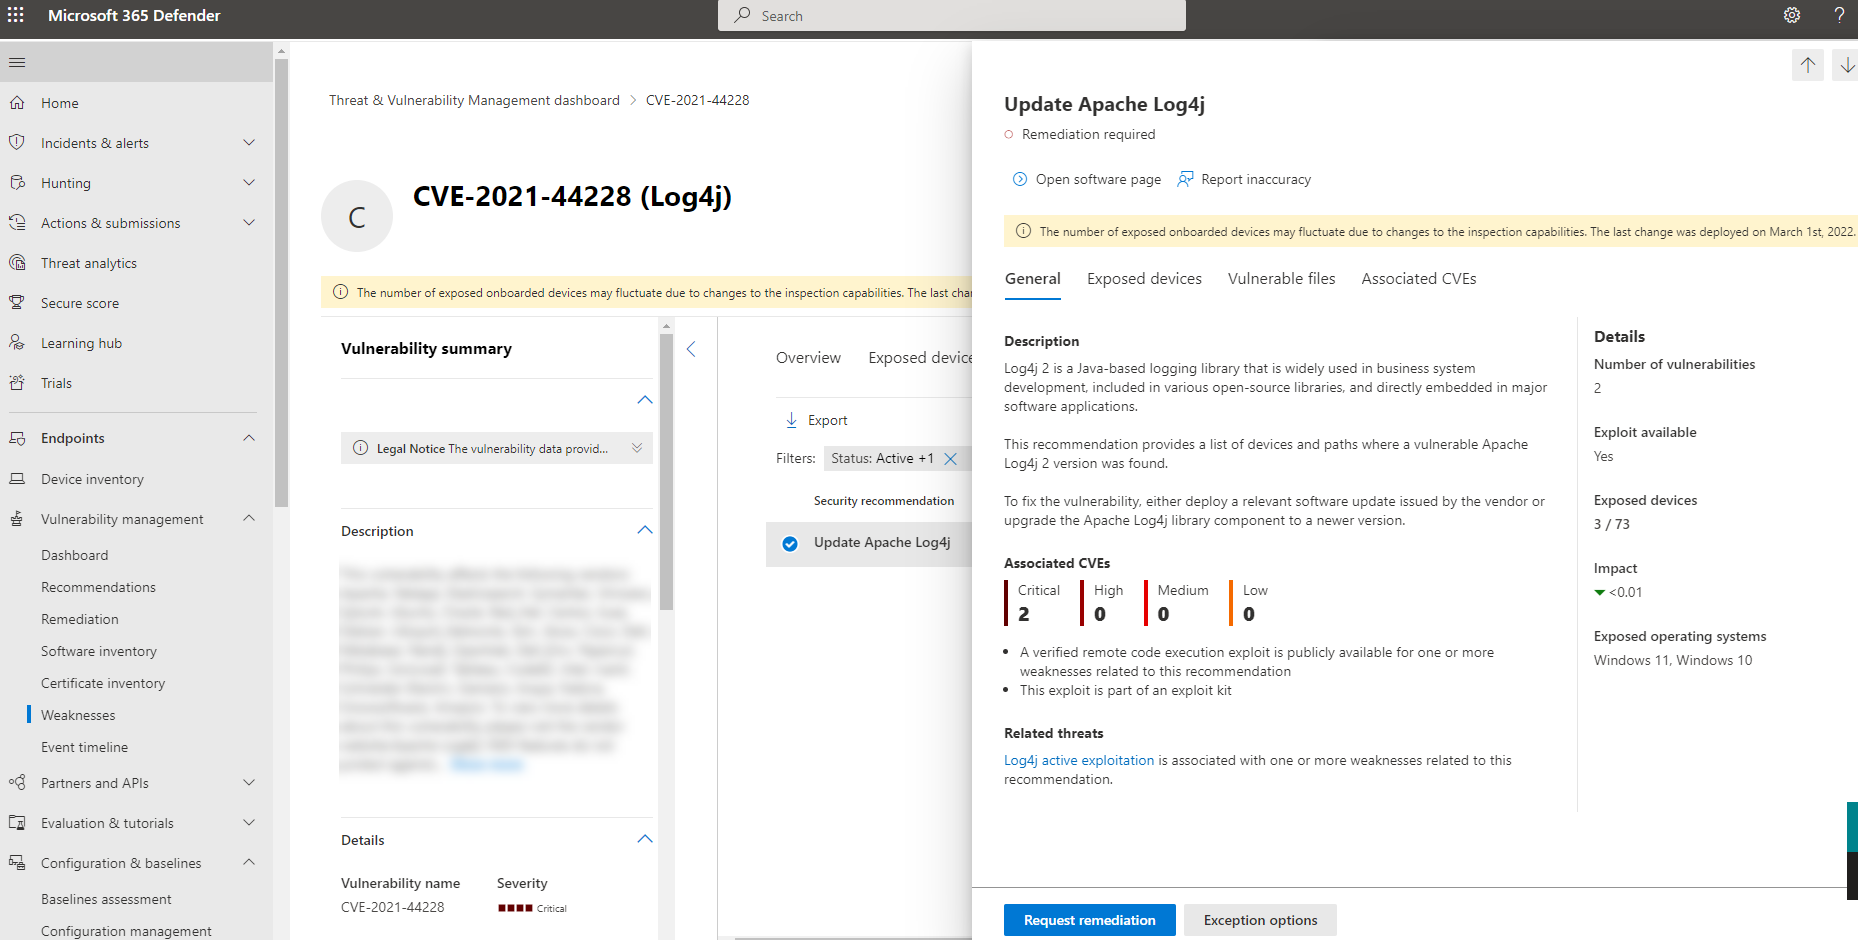The image size is (1858, 940).
Task: Open Recommendations in the sidebar
Action: (x=98, y=587)
